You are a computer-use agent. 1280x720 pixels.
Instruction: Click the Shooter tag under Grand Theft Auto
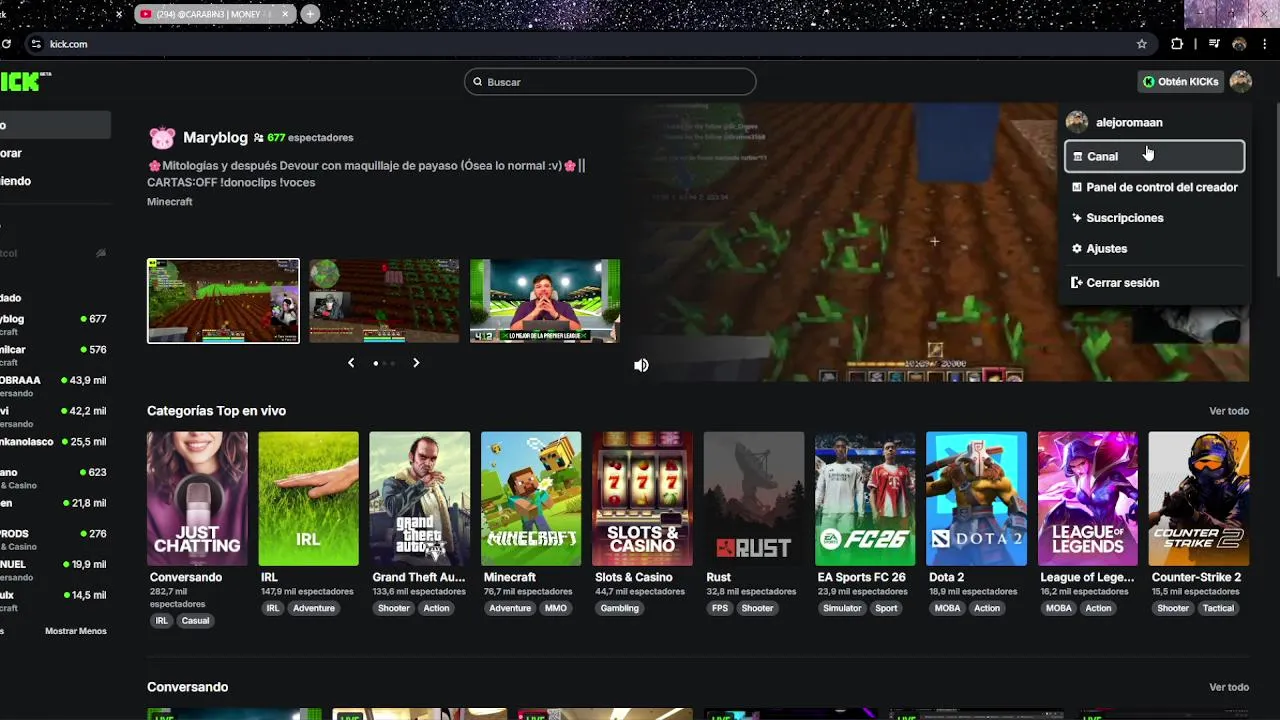pos(393,608)
